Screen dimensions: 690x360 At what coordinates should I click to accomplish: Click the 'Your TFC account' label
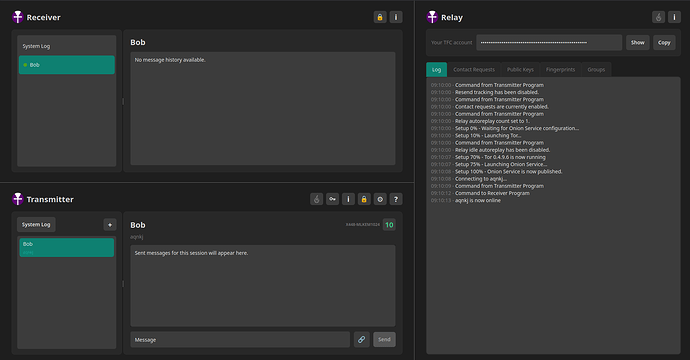[451, 43]
